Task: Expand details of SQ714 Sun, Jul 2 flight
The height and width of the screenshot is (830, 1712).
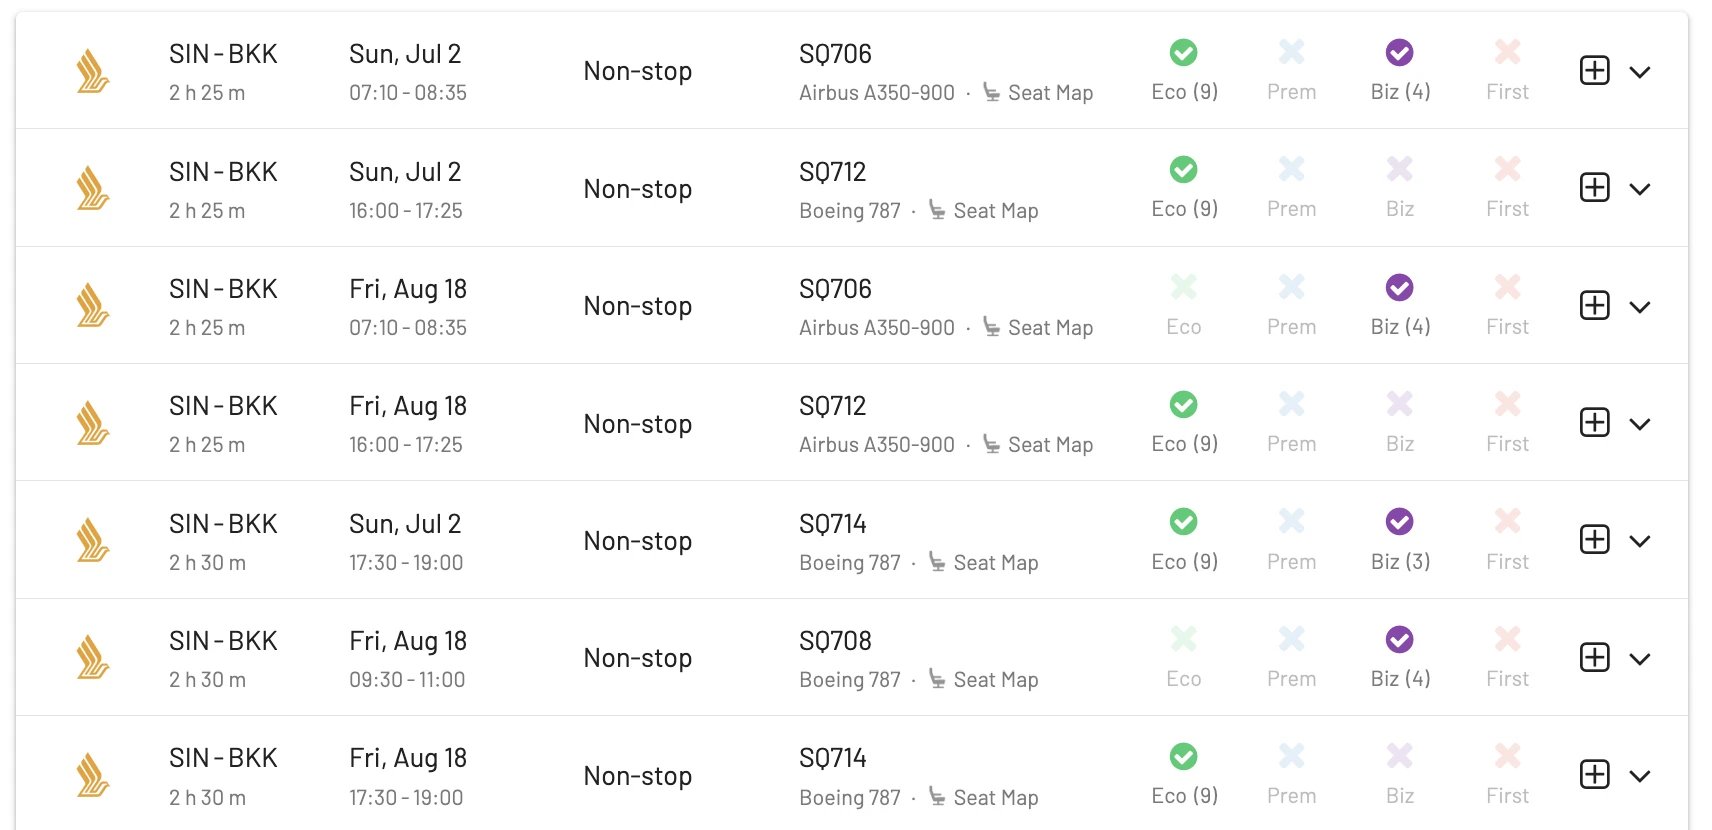Action: tap(1639, 541)
